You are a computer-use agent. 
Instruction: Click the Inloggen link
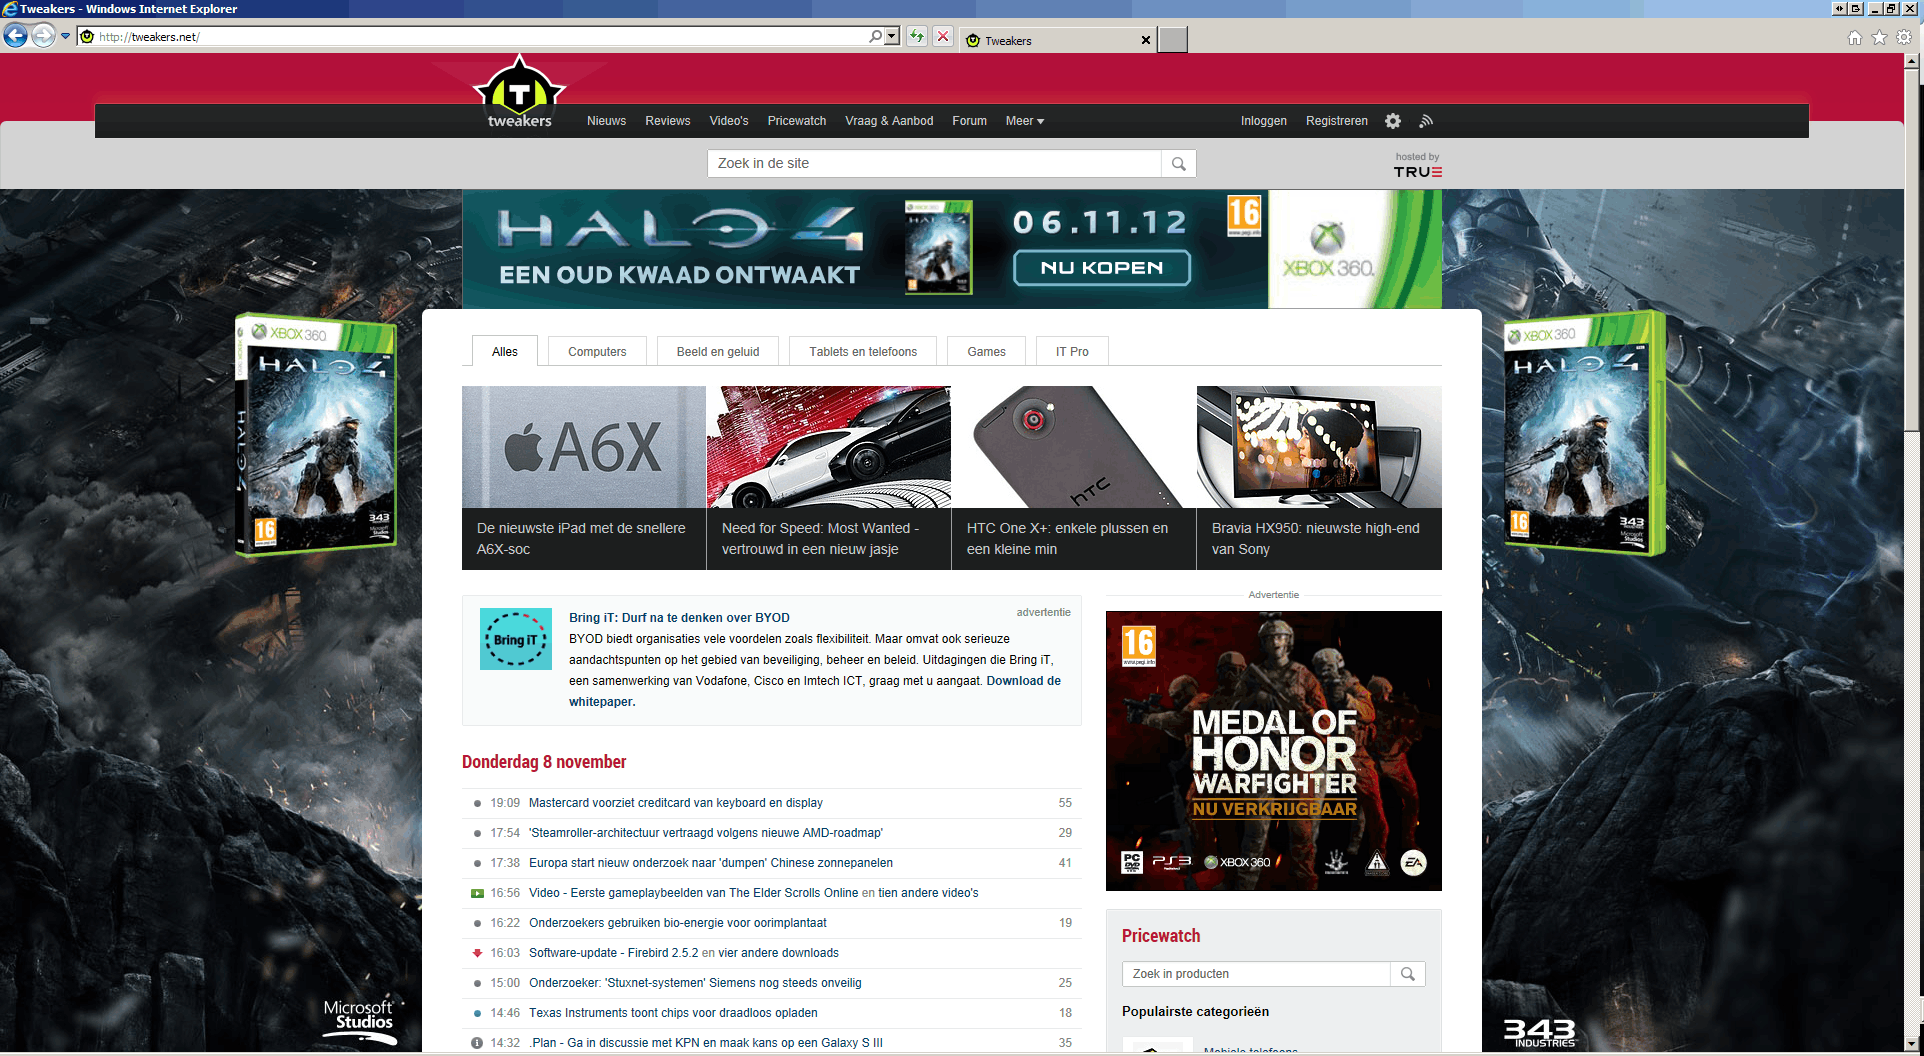pos(1264,121)
